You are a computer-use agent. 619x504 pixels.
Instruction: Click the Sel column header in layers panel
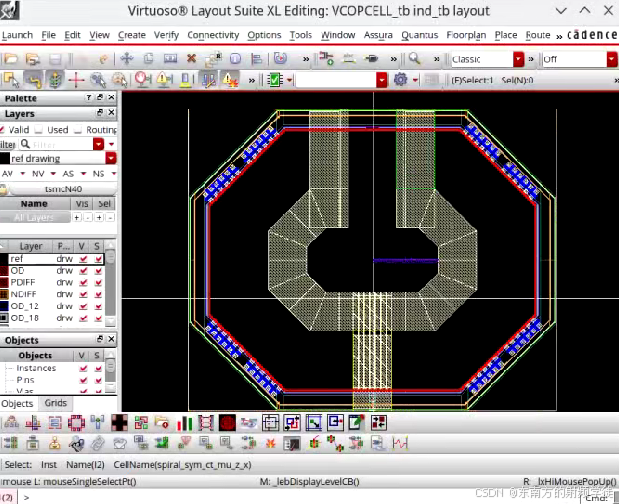click(x=104, y=204)
